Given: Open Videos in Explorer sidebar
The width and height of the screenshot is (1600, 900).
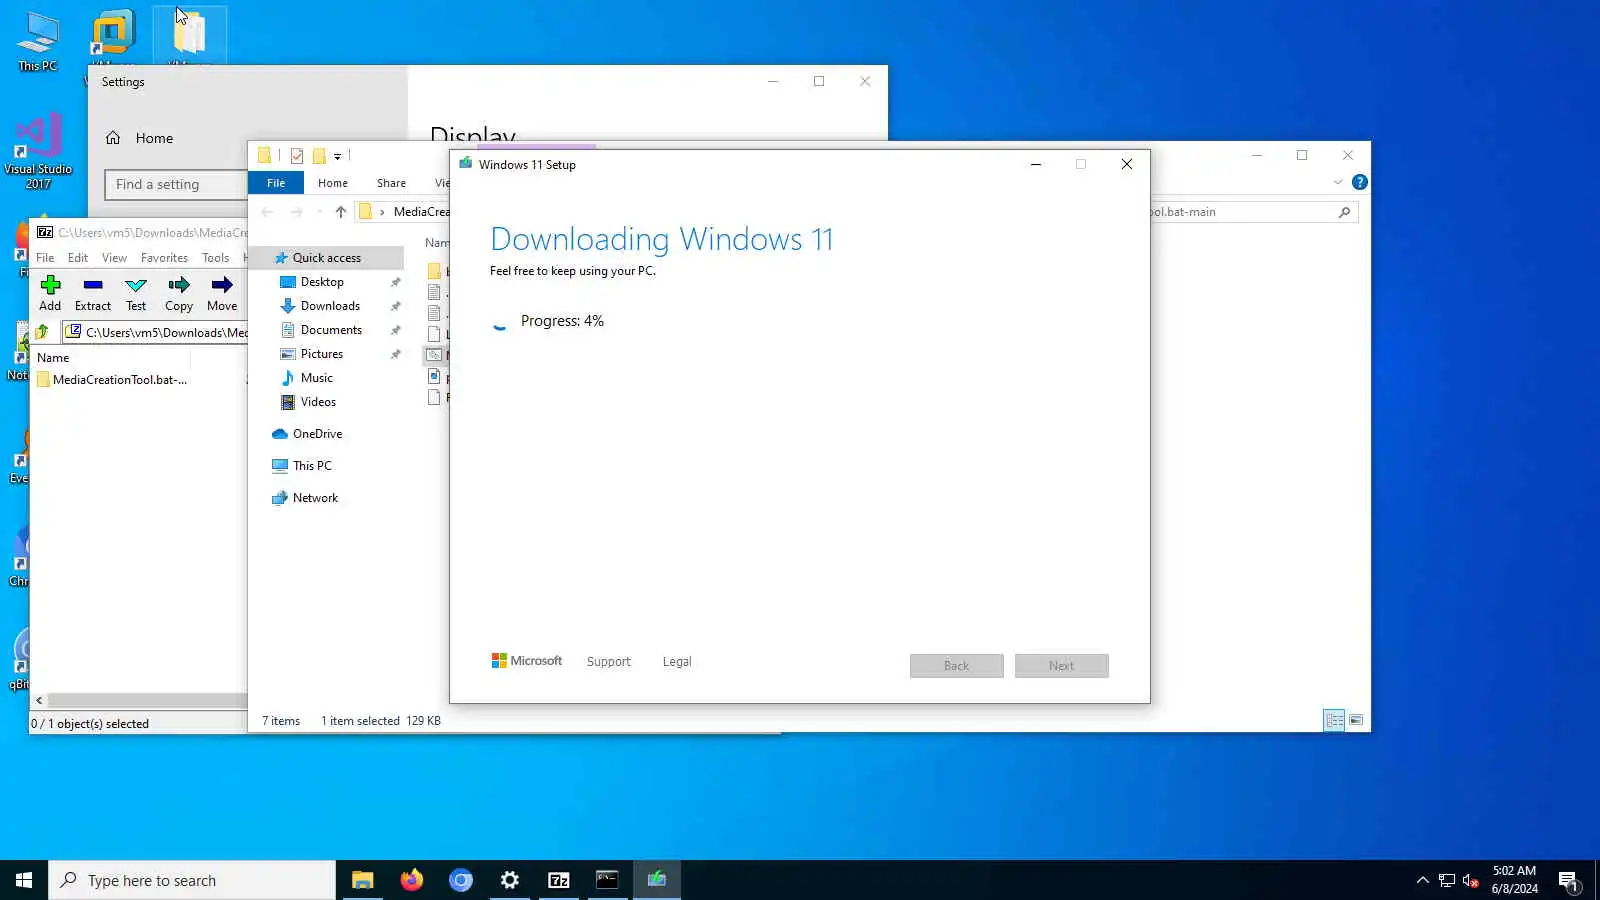Looking at the screenshot, I should pyautogui.click(x=318, y=402).
